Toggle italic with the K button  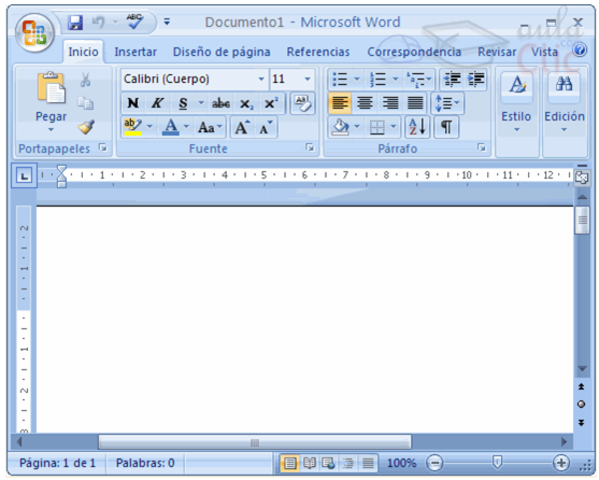click(157, 103)
